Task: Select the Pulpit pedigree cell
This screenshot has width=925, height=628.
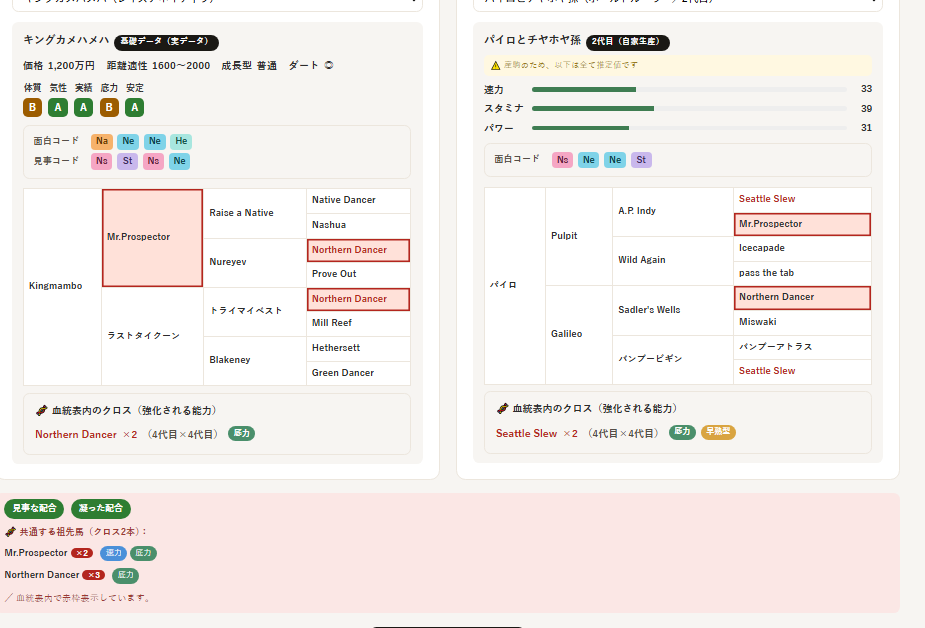Action: click(x=579, y=236)
